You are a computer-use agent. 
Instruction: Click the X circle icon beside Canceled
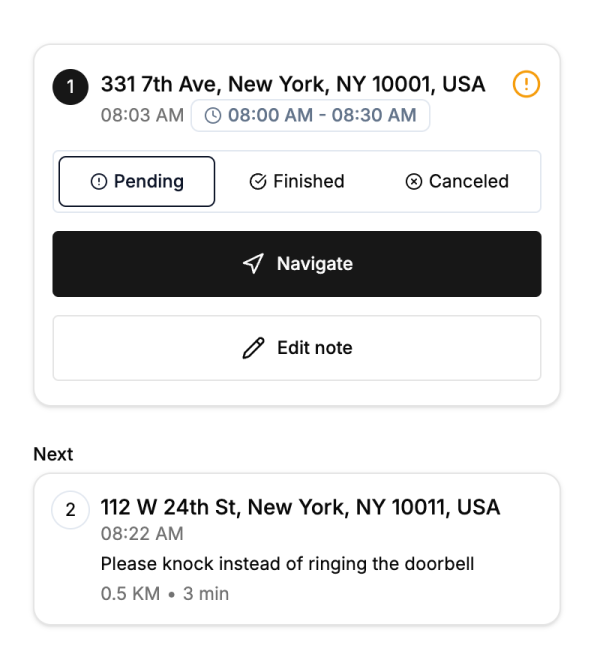pyautogui.click(x=413, y=181)
